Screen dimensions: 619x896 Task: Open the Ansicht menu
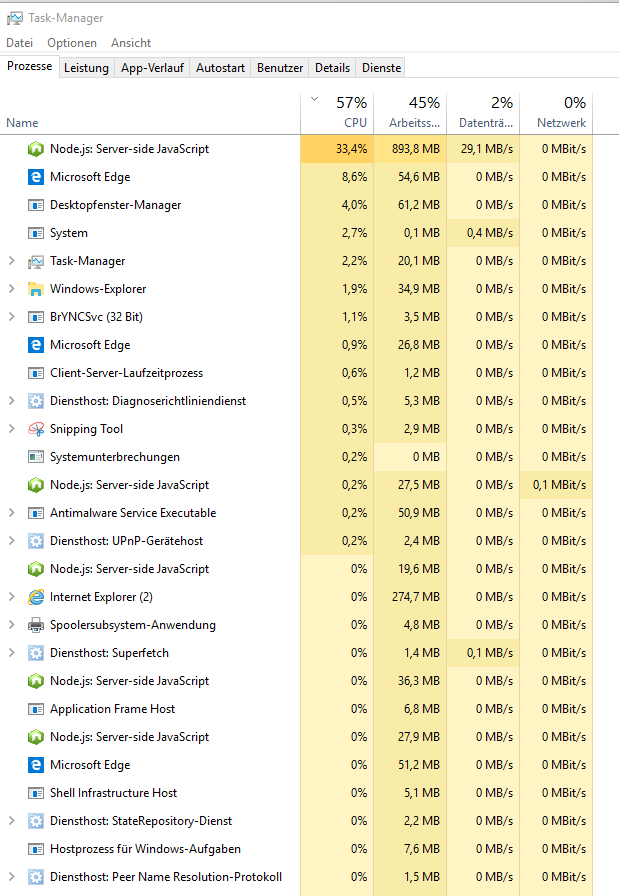coord(131,43)
